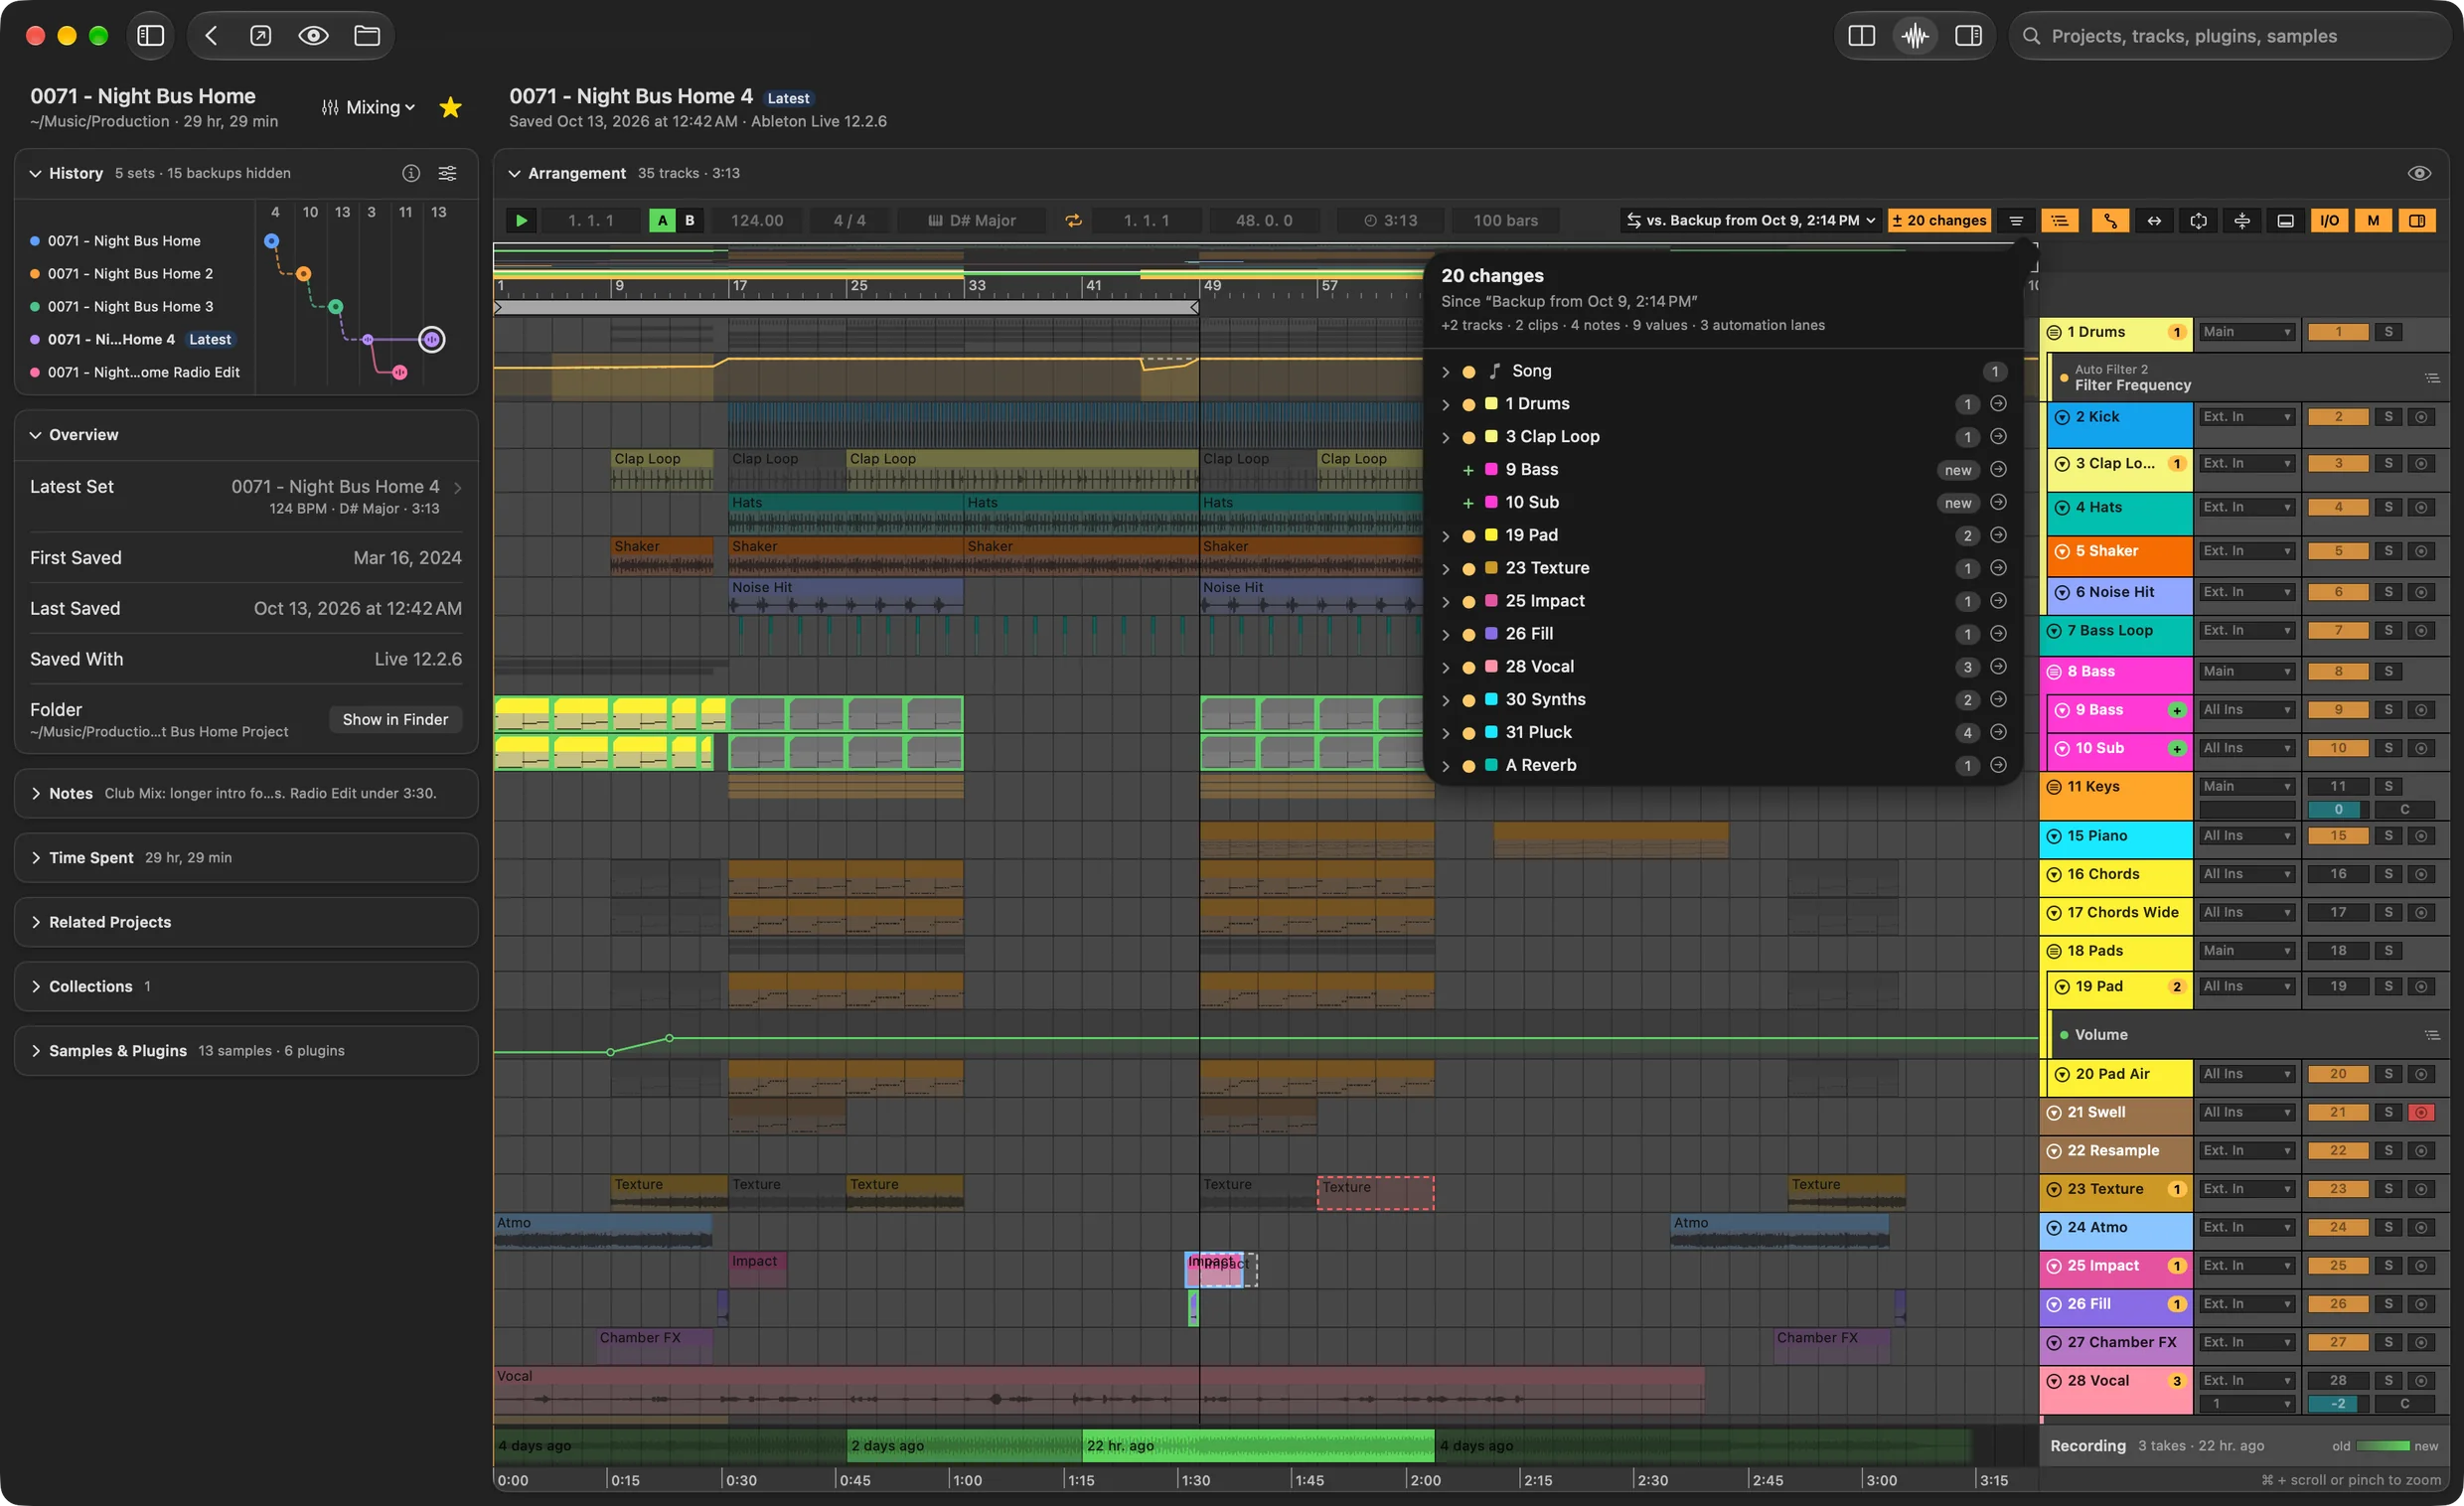Screen dimensions: 2464x1506
Task: Click the jump arrow icon on 31 Pluck change row
Action: coord(1998,732)
